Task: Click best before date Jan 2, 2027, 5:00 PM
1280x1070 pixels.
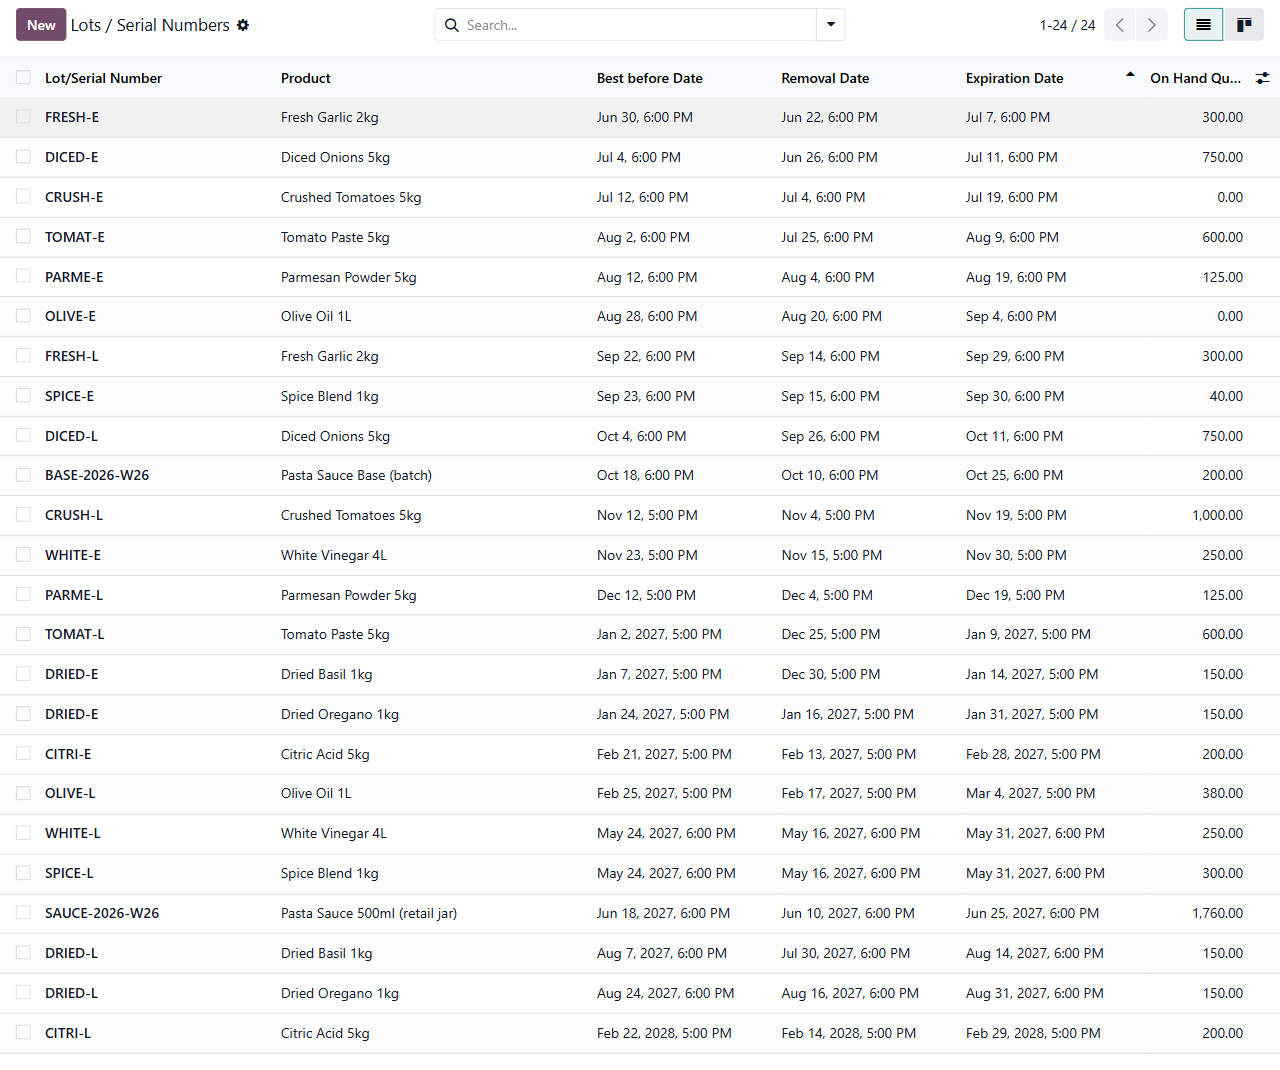Action: point(659,634)
